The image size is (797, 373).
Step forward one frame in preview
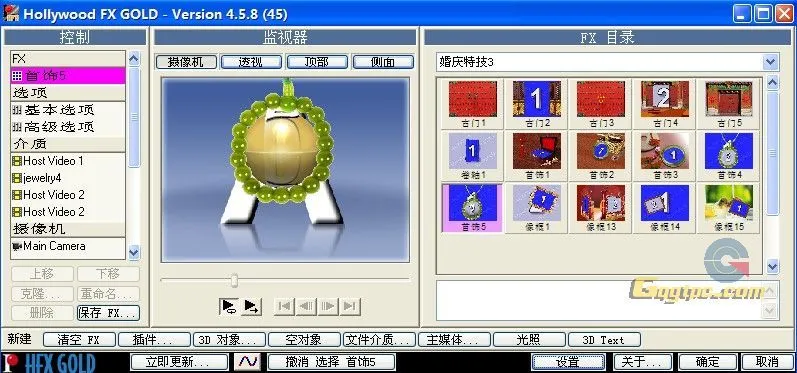point(328,306)
